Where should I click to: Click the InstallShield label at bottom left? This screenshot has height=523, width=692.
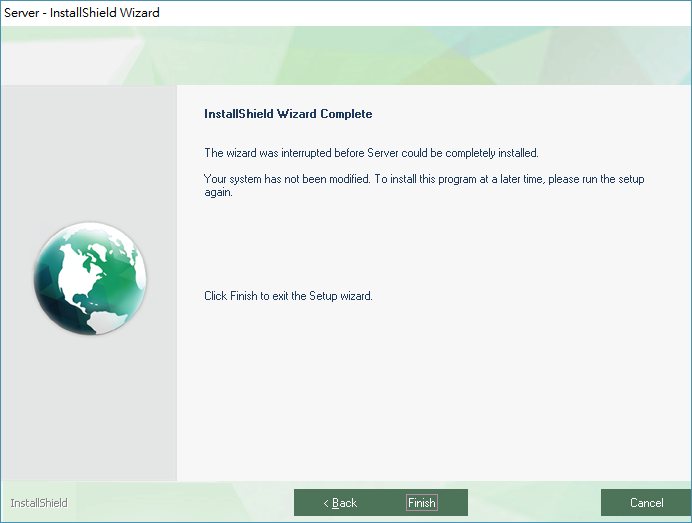click(39, 503)
